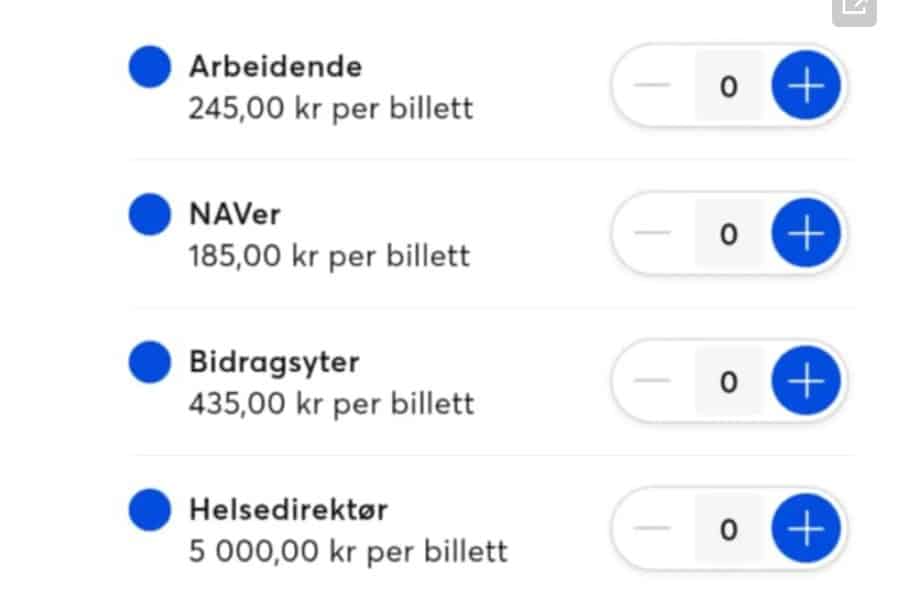
Task: Click the blue dot beside Helsedirektør
Action: pyautogui.click(x=150, y=510)
